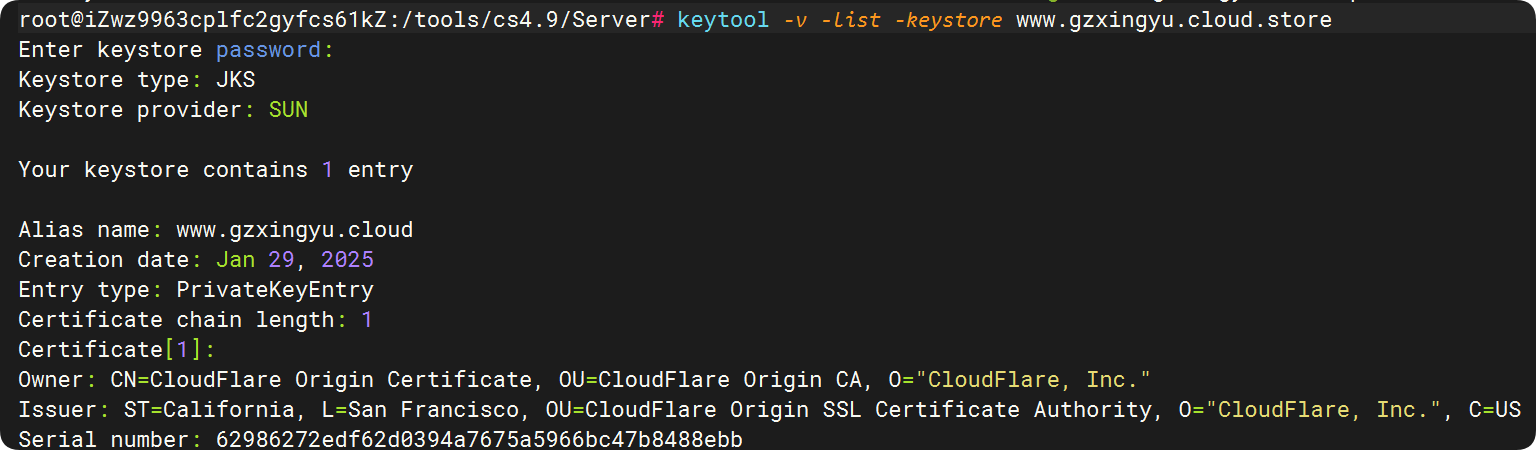Click the PrivateKeyEntry entry type value
This screenshot has width=1536, height=450.
[x=275, y=290]
